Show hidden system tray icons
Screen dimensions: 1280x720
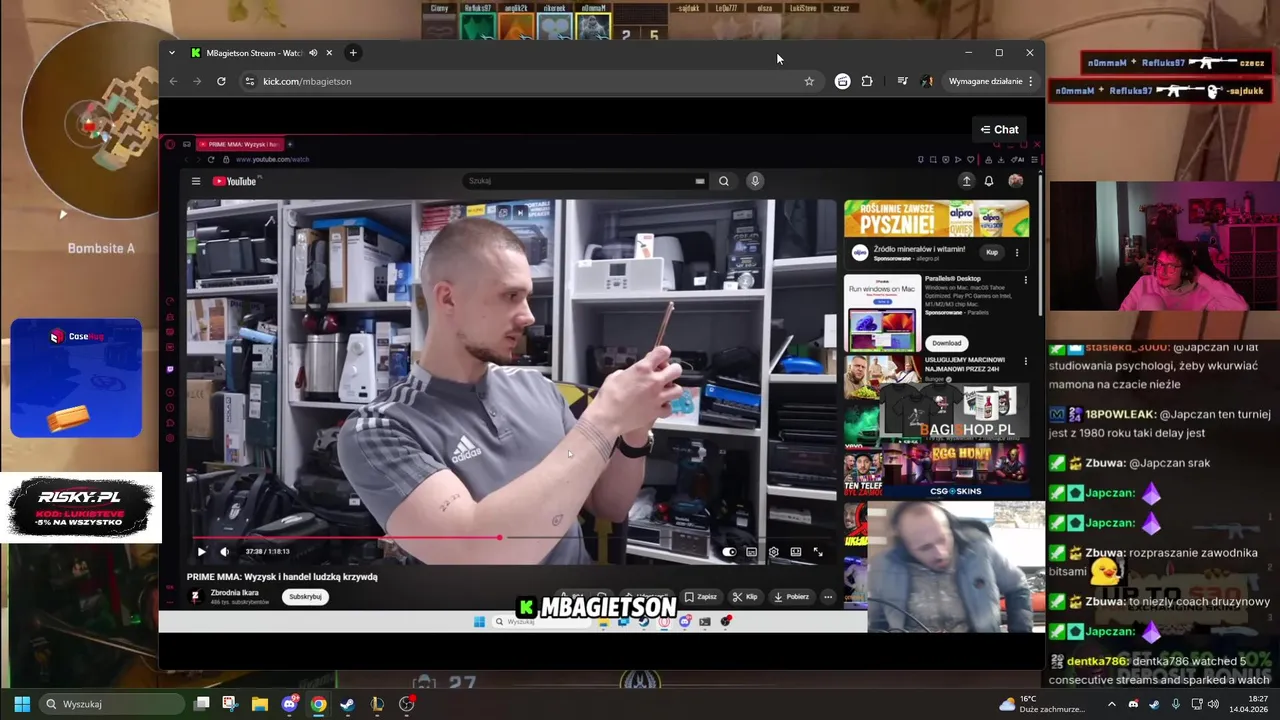pyautogui.click(x=1111, y=704)
